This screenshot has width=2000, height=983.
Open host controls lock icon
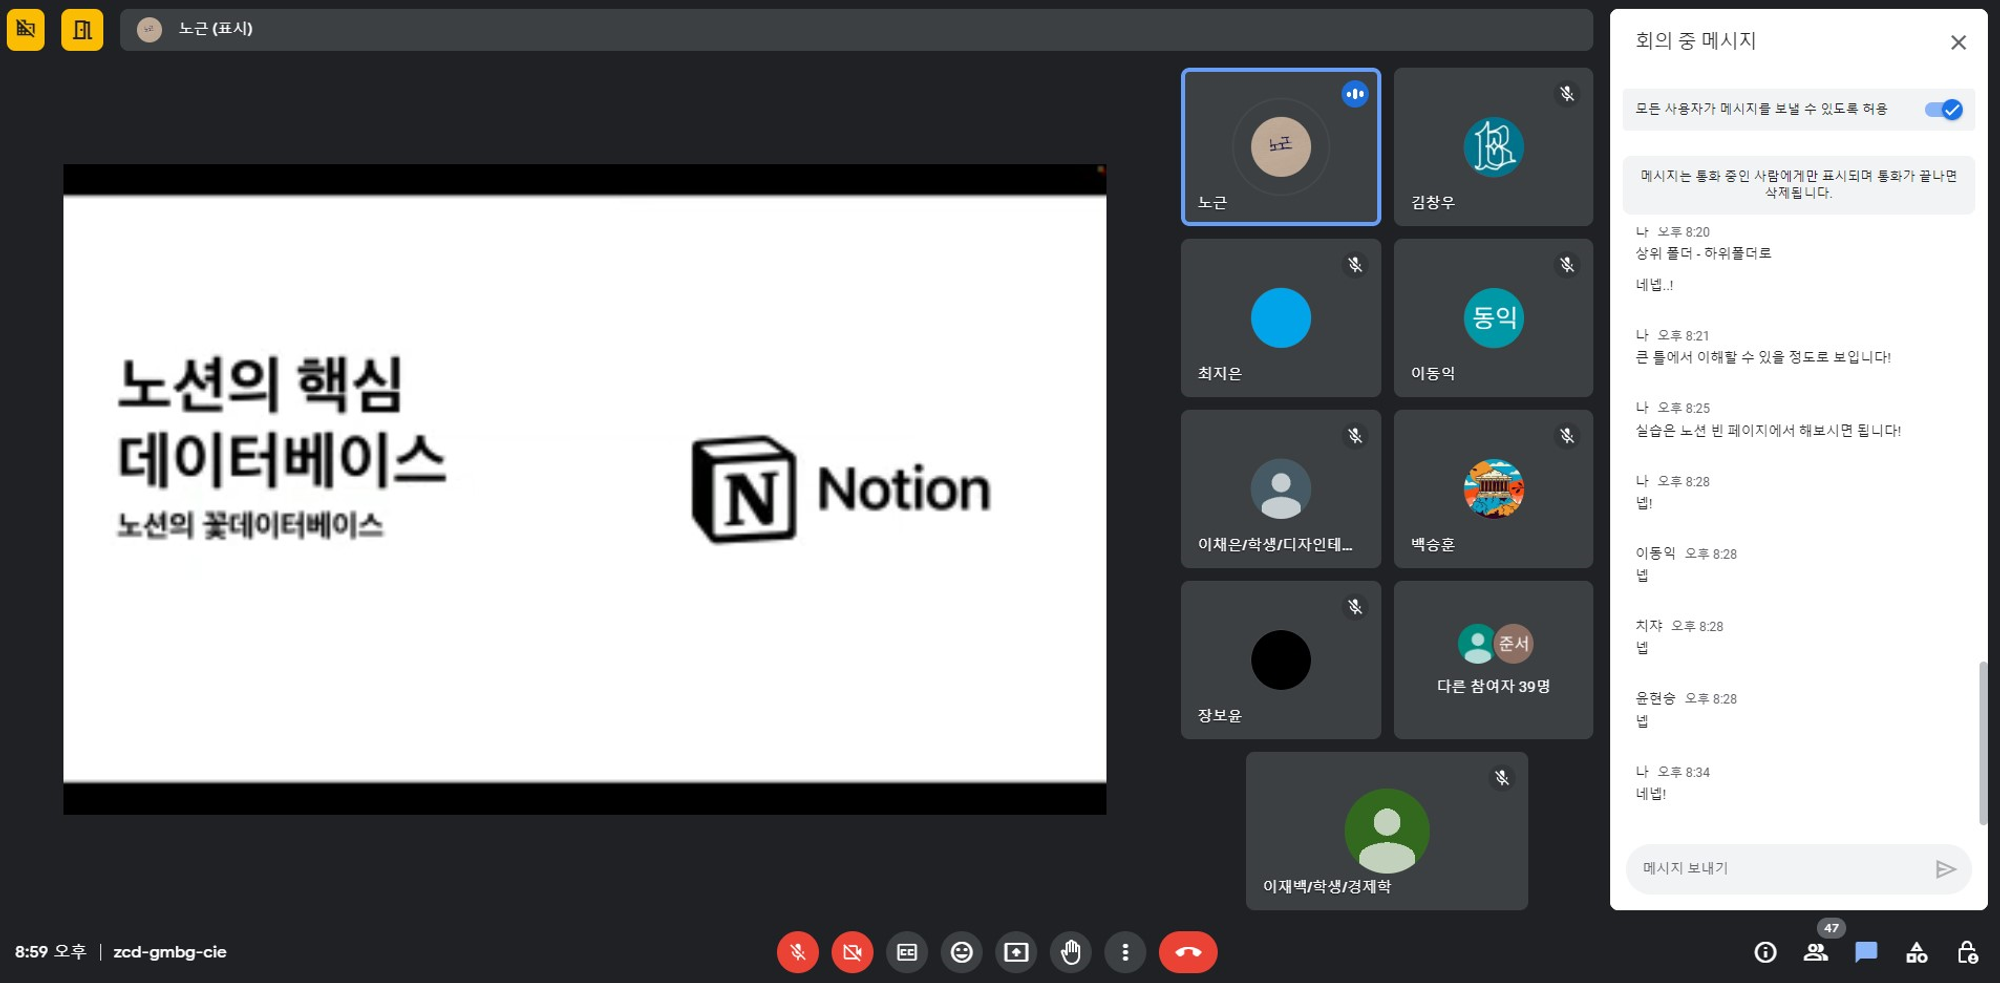pos(1967,952)
